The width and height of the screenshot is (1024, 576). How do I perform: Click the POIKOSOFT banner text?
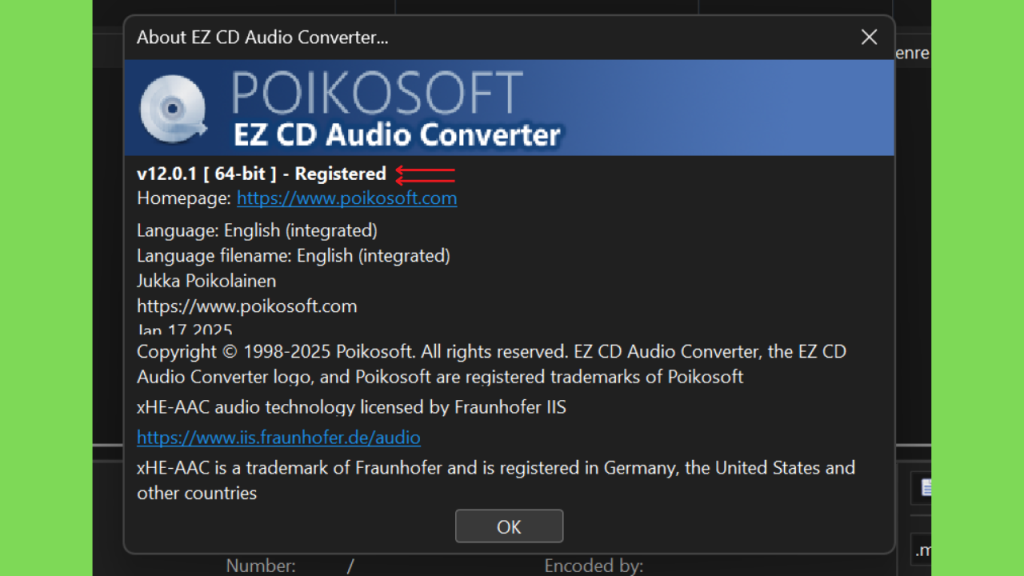point(377,93)
